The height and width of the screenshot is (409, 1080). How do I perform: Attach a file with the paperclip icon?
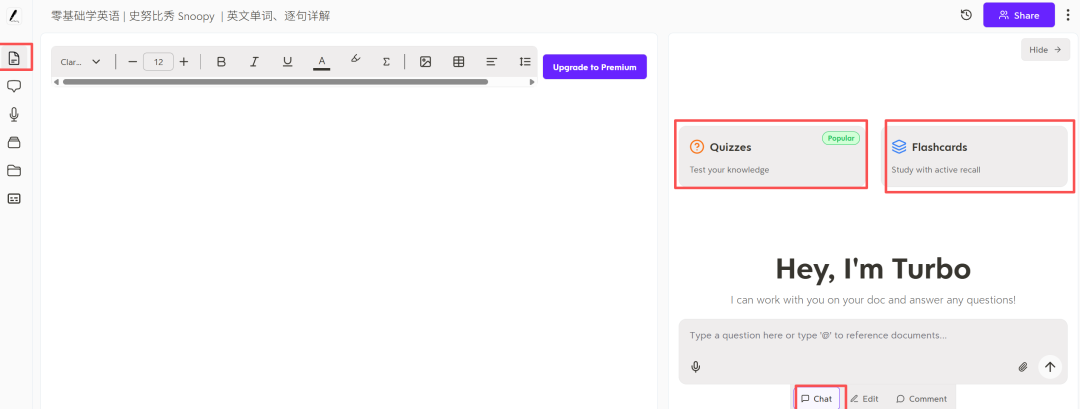point(1023,367)
